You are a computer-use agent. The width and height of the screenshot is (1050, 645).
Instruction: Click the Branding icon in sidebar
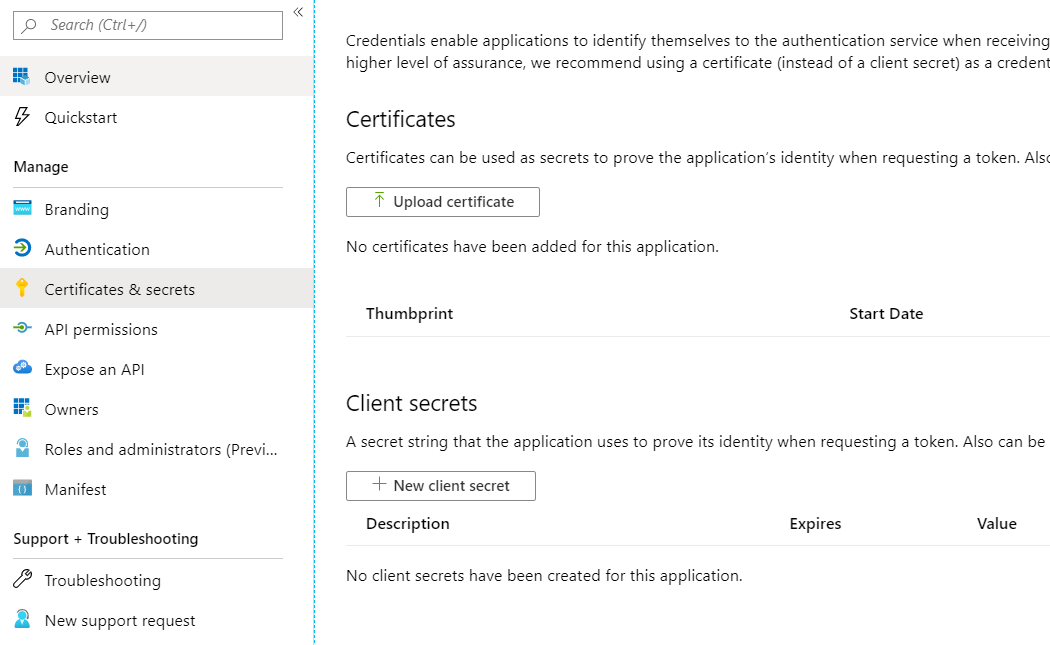click(x=22, y=209)
